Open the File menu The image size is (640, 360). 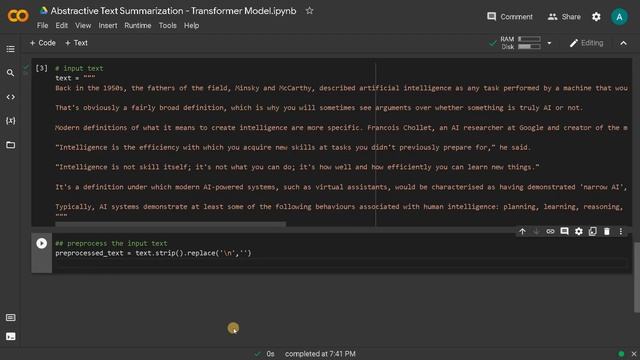tap(42, 25)
